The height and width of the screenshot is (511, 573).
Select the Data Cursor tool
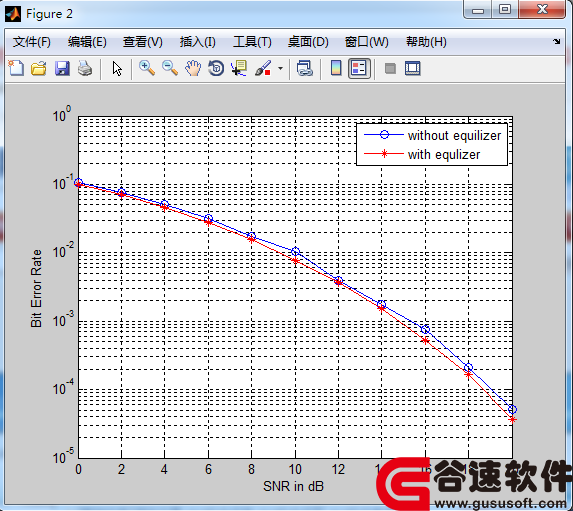click(239, 68)
